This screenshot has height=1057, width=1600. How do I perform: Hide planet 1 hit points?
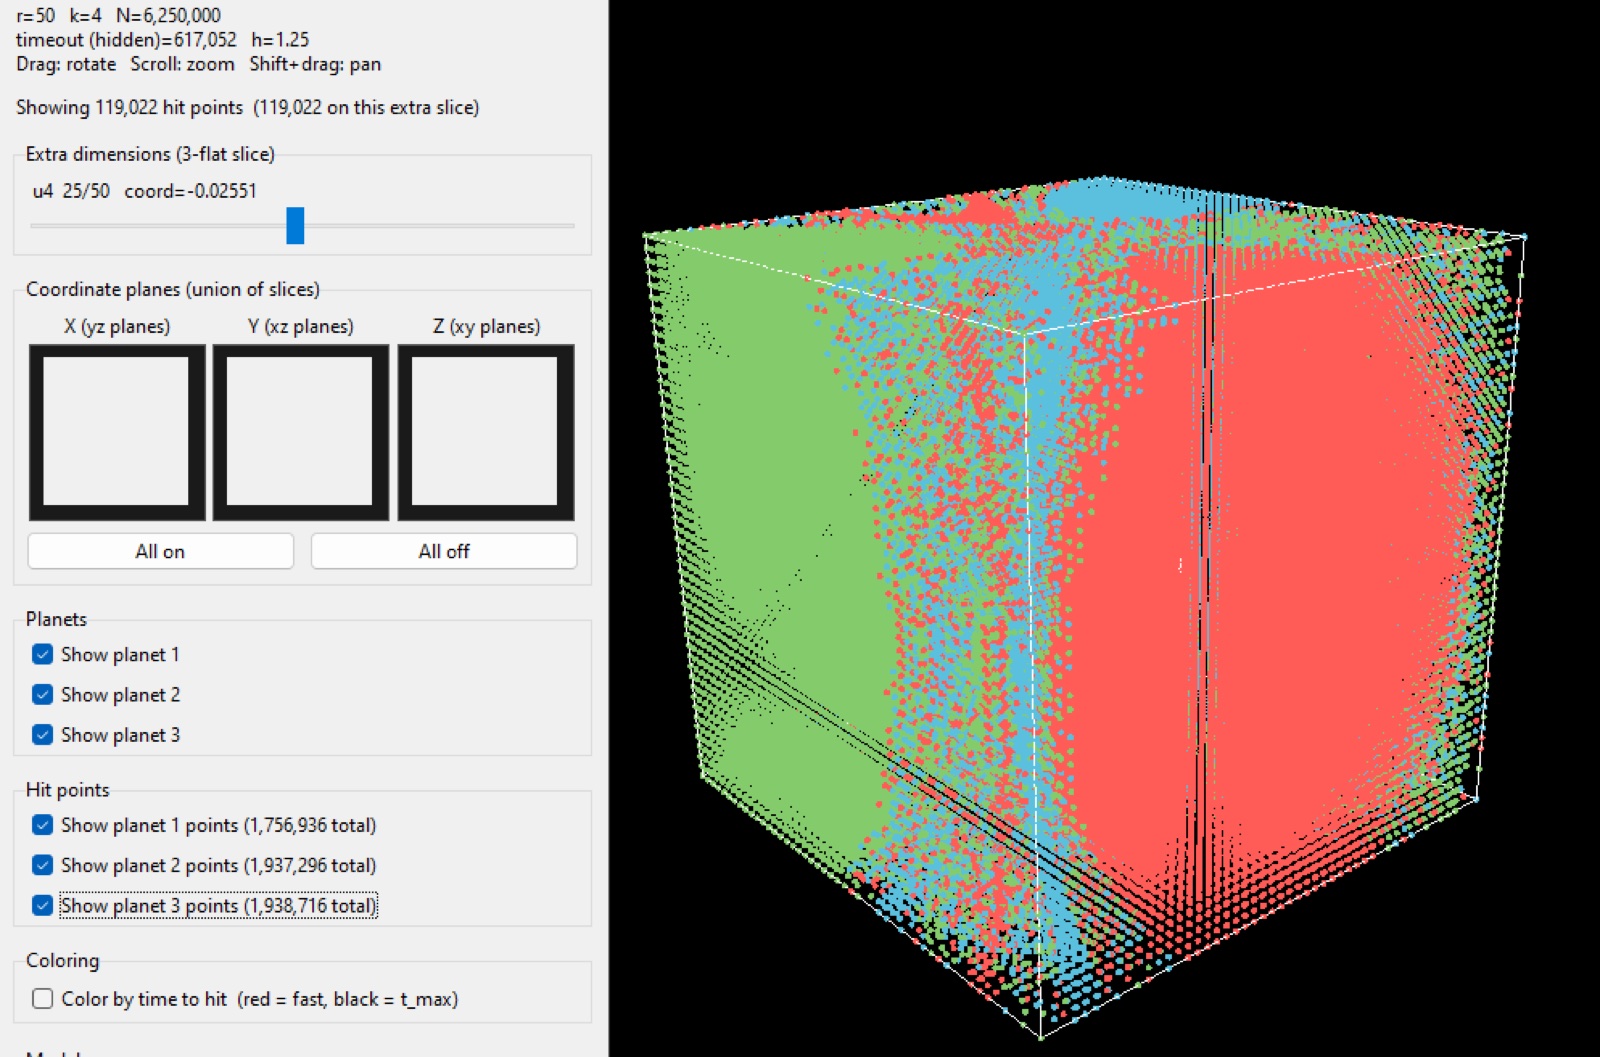tap(42, 825)
